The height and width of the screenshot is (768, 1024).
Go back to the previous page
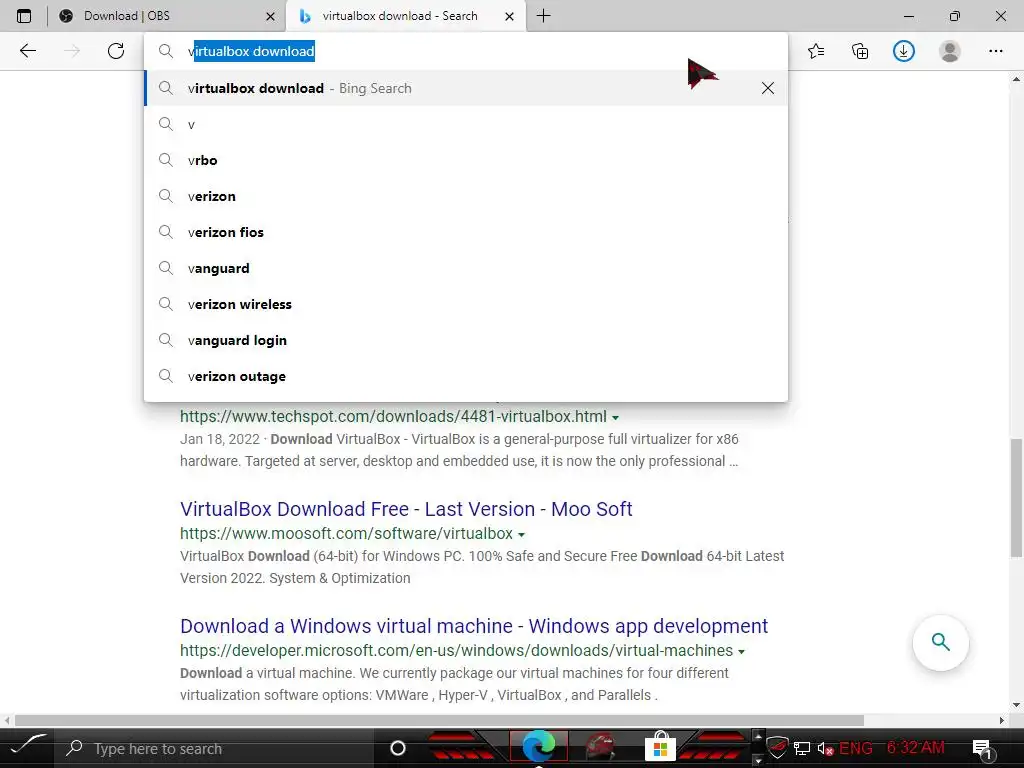click(27, 51)
